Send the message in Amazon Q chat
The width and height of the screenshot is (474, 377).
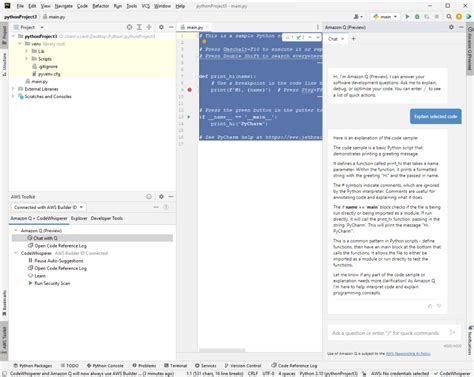(452, 332)
